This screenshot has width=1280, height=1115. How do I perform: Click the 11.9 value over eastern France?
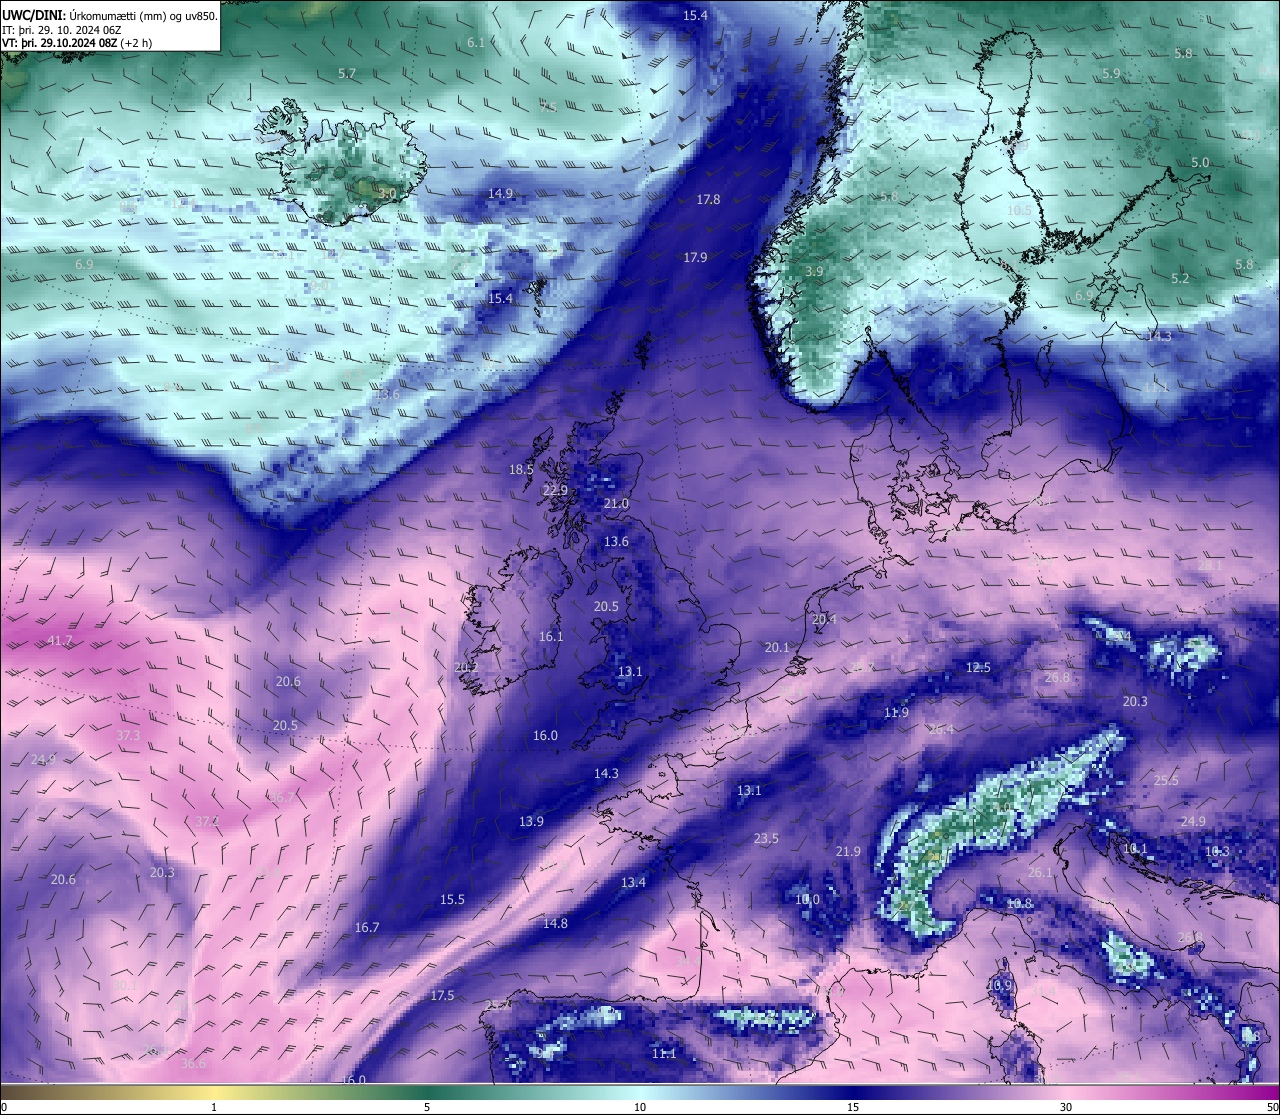pos(896,712)
